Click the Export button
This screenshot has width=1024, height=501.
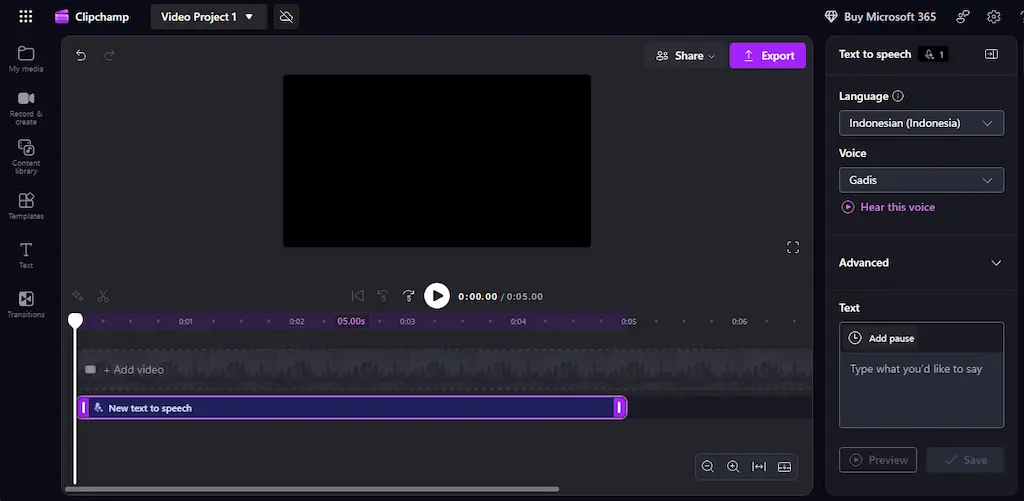tap(767, 56)
